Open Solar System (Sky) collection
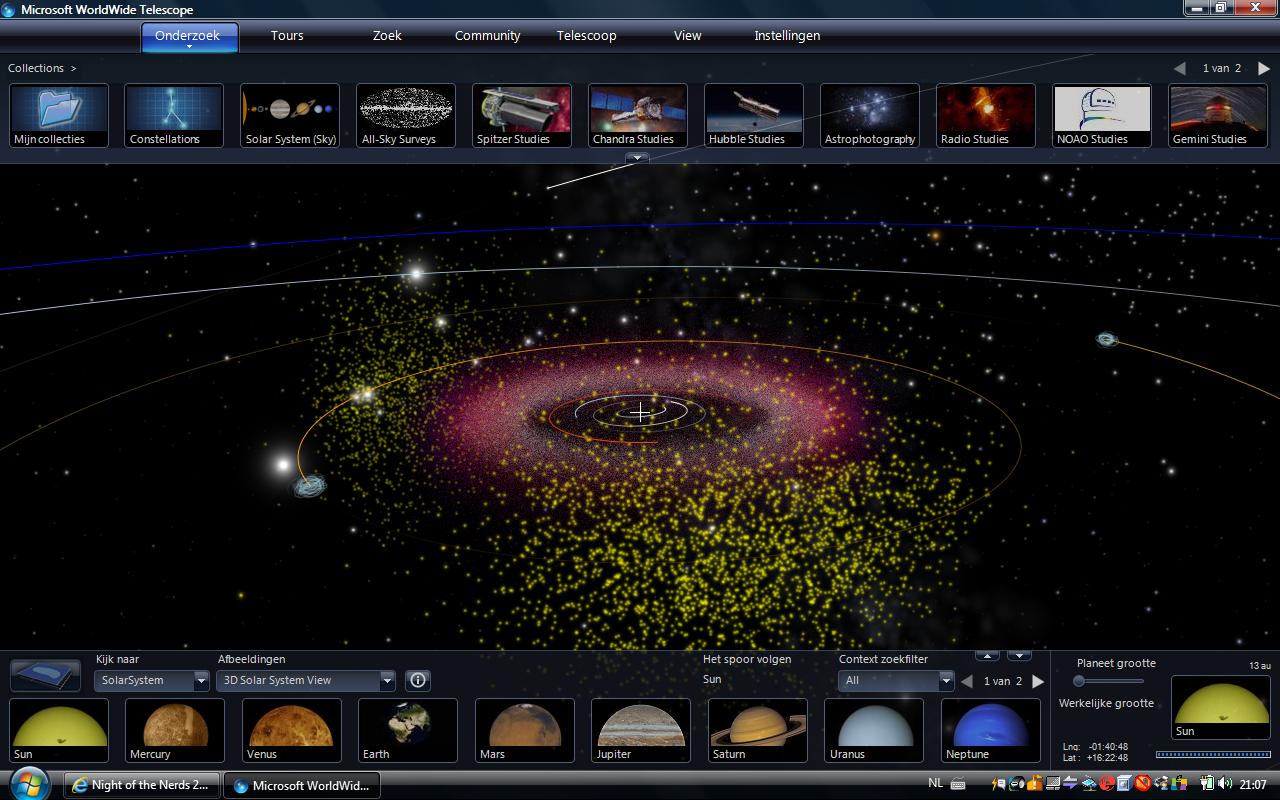 tap(290, 116)
